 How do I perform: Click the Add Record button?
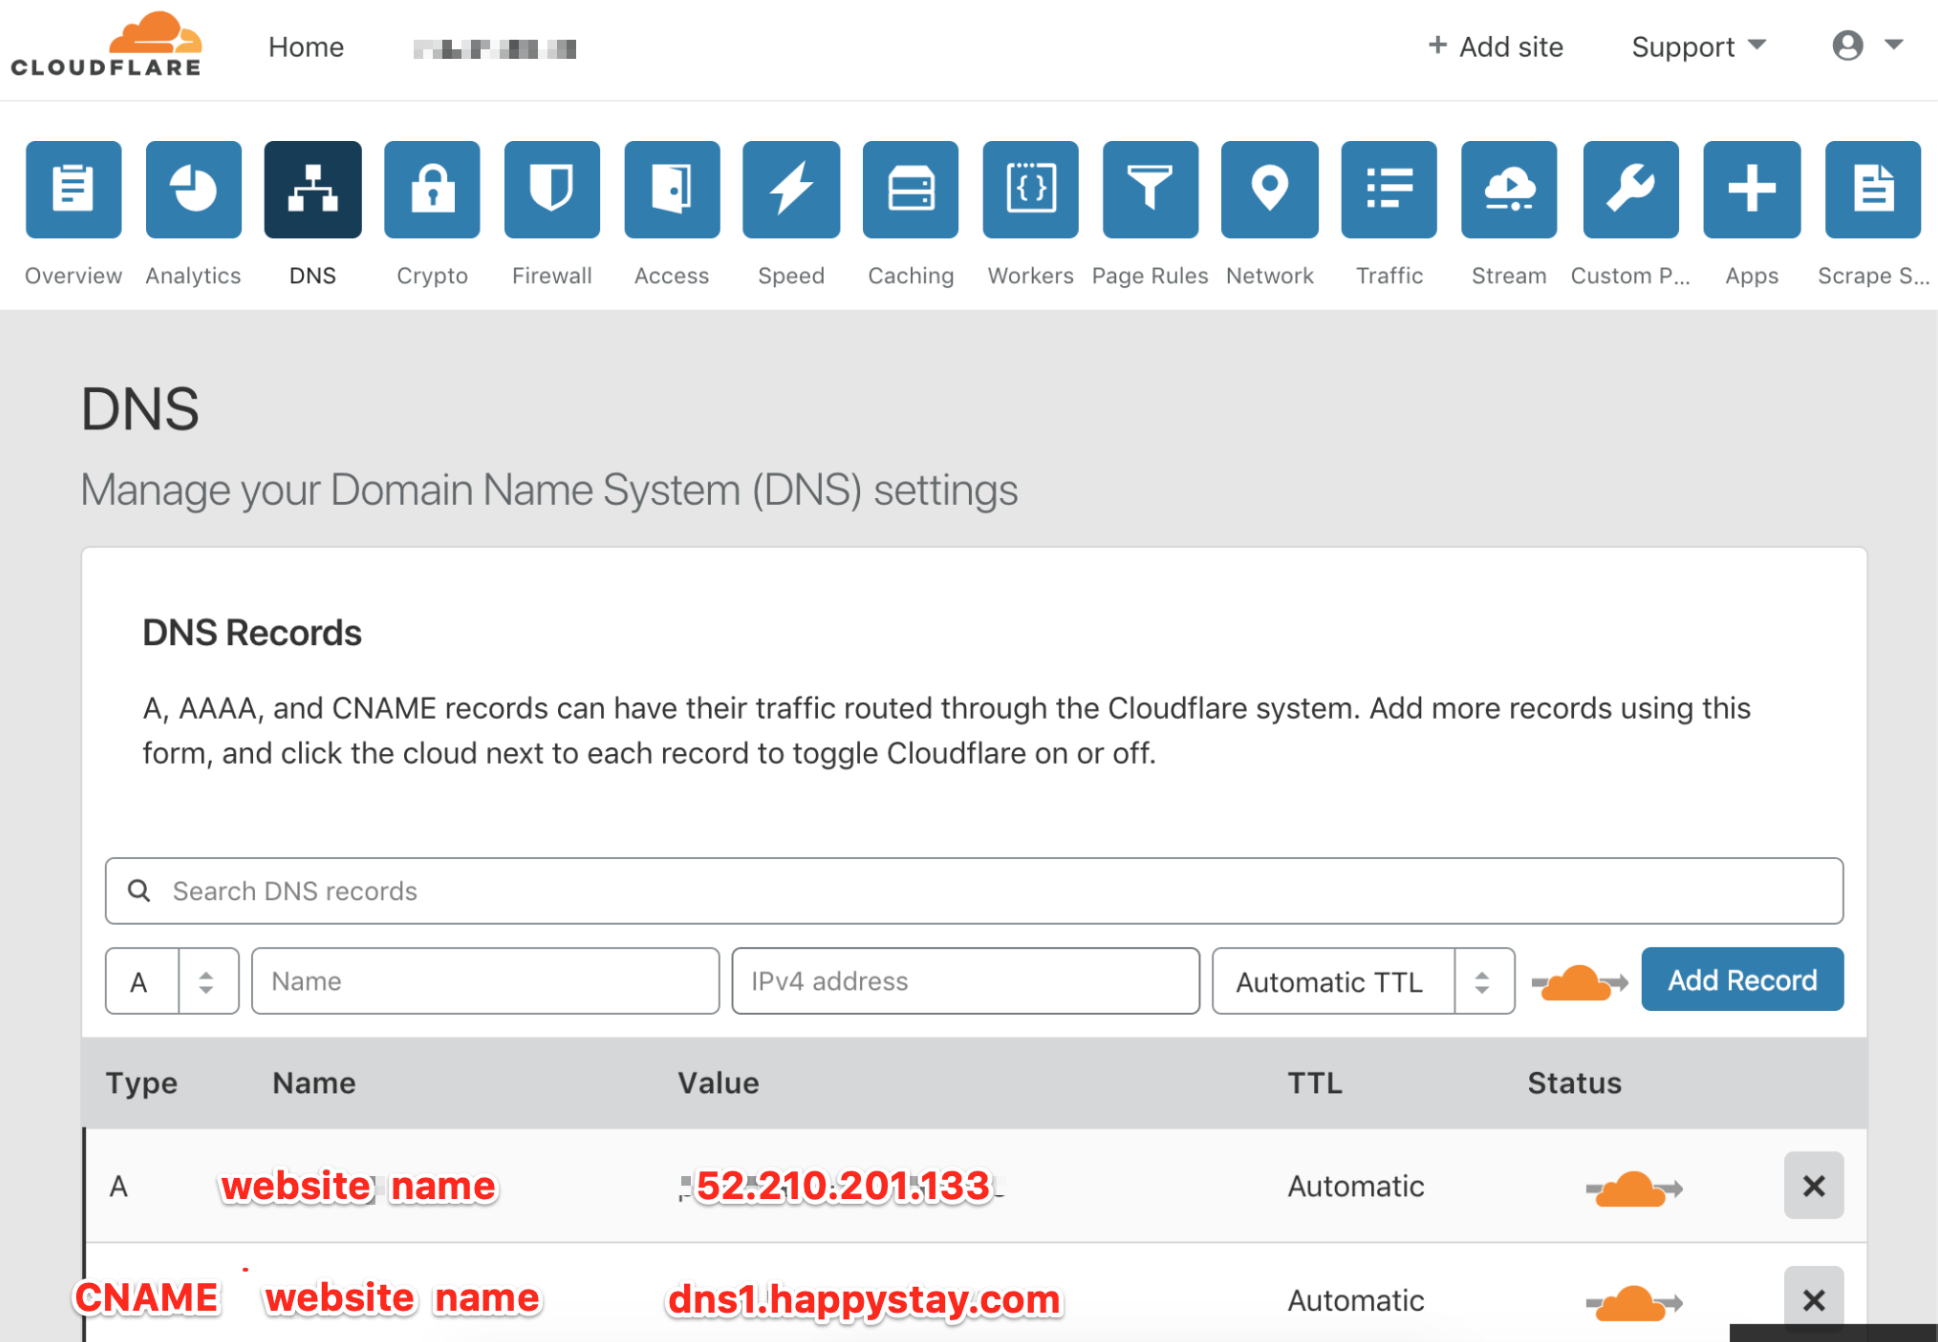tap(1741, 980)
